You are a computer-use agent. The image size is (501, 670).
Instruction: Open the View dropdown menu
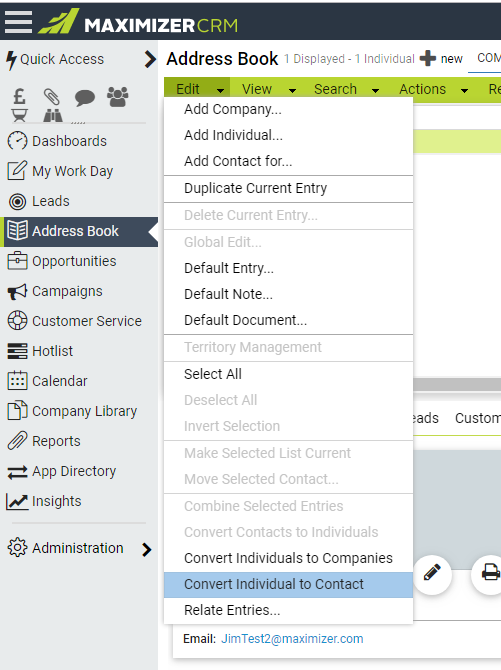coord(269,89)
